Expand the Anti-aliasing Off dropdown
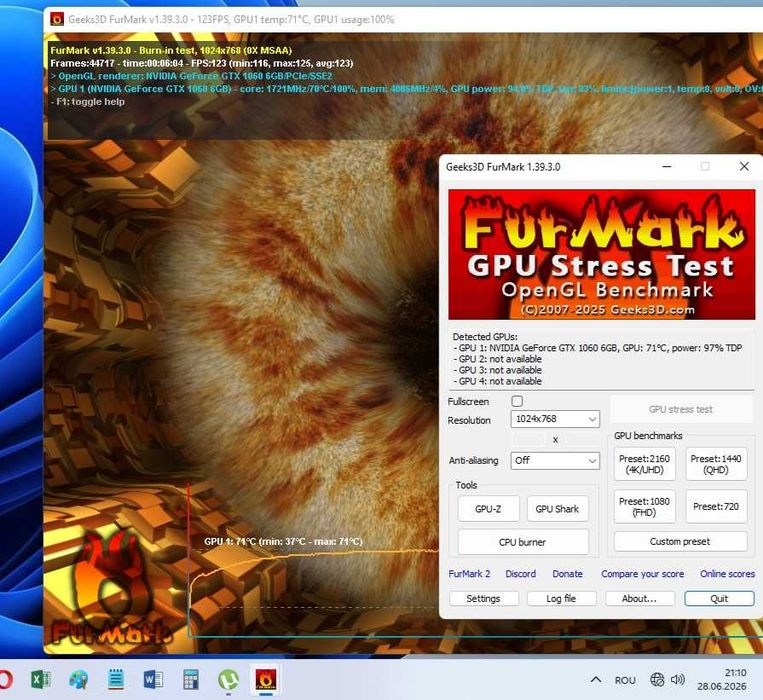763x700 pixels. pos(555,460)
